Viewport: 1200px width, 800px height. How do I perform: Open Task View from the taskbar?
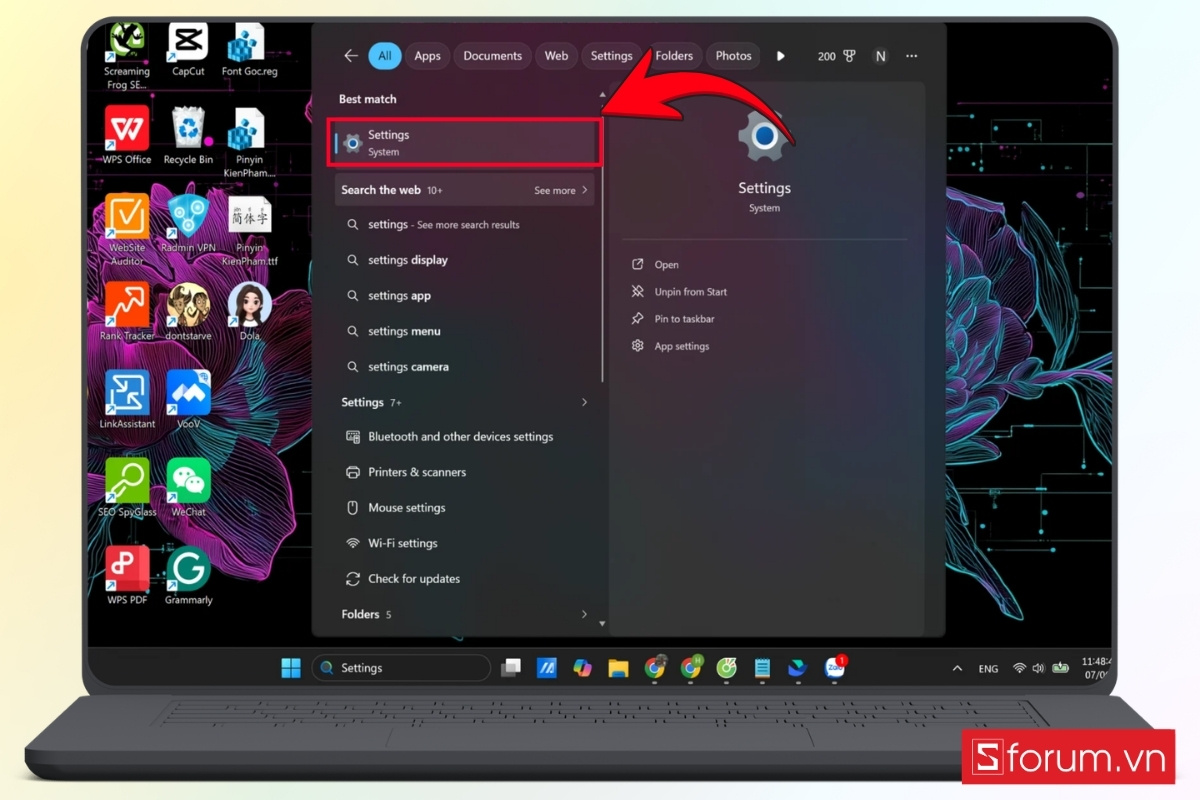point(511,668)
